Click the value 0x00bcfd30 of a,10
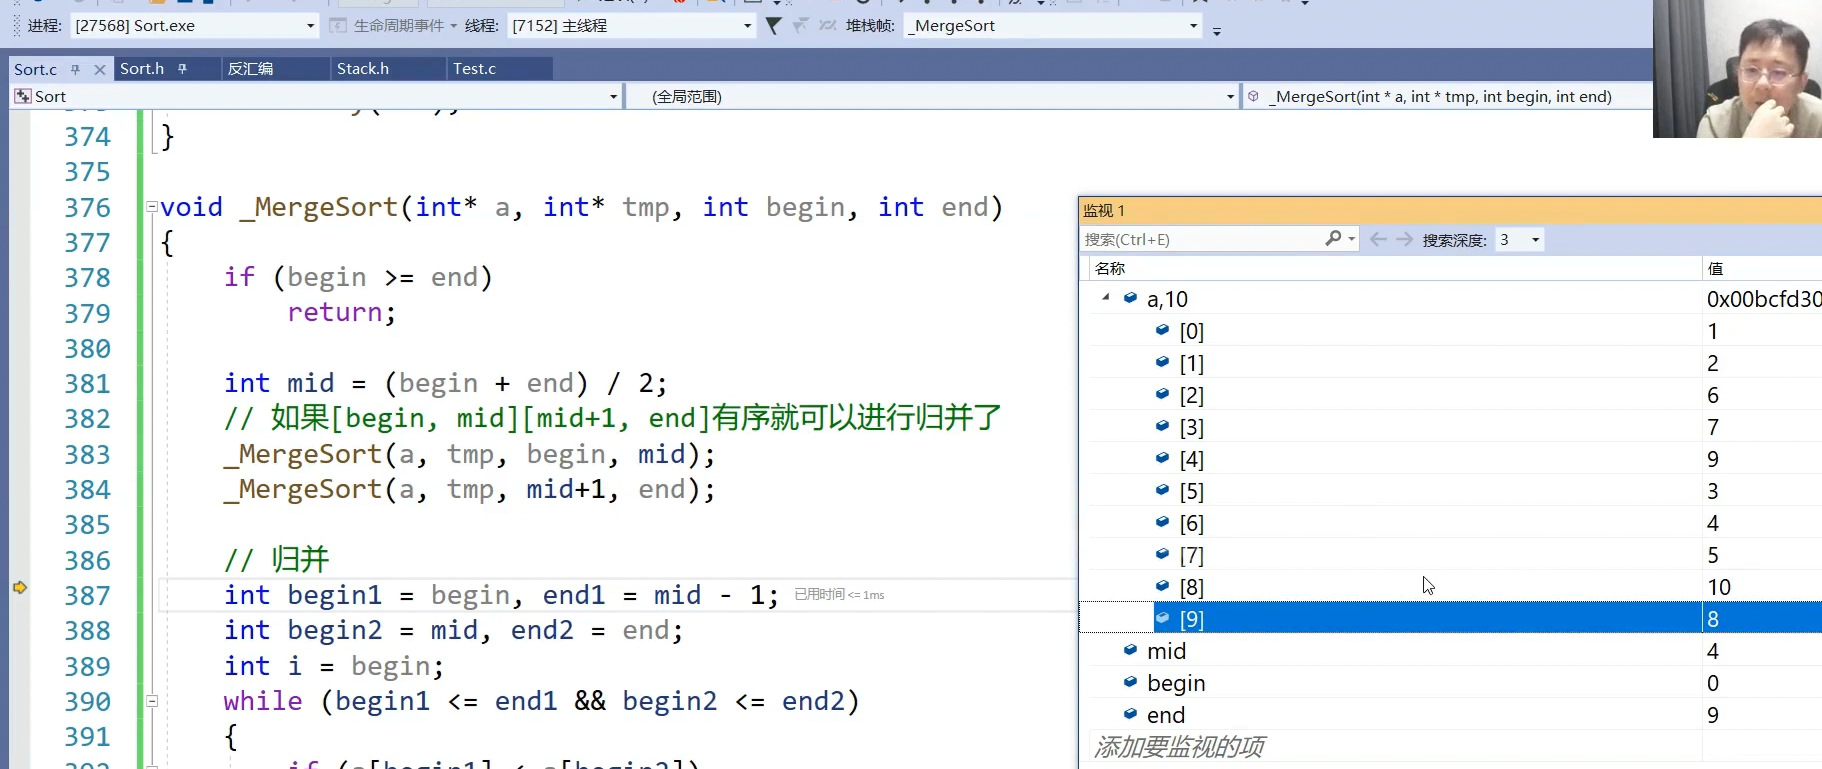Image resolution: width=1822 pixels, height=769 pixels. 1764,299
